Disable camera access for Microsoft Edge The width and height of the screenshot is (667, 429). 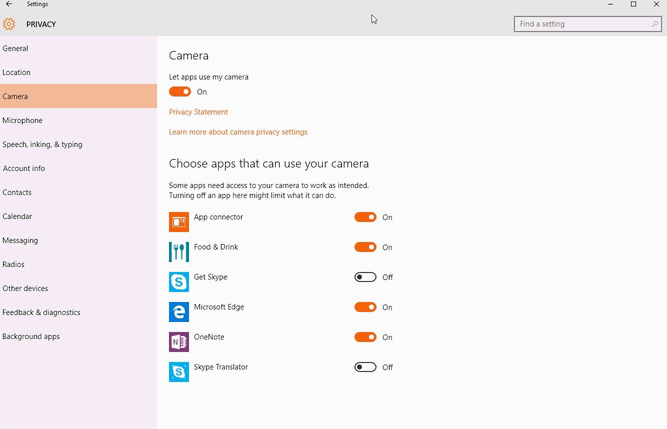click(365, 307)
